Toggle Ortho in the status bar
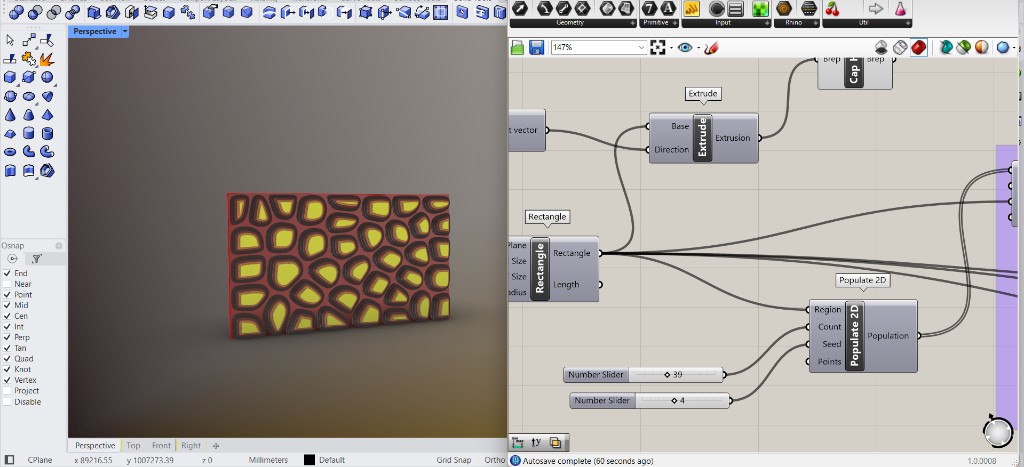1024x467 pixels. tap(494, 460)
